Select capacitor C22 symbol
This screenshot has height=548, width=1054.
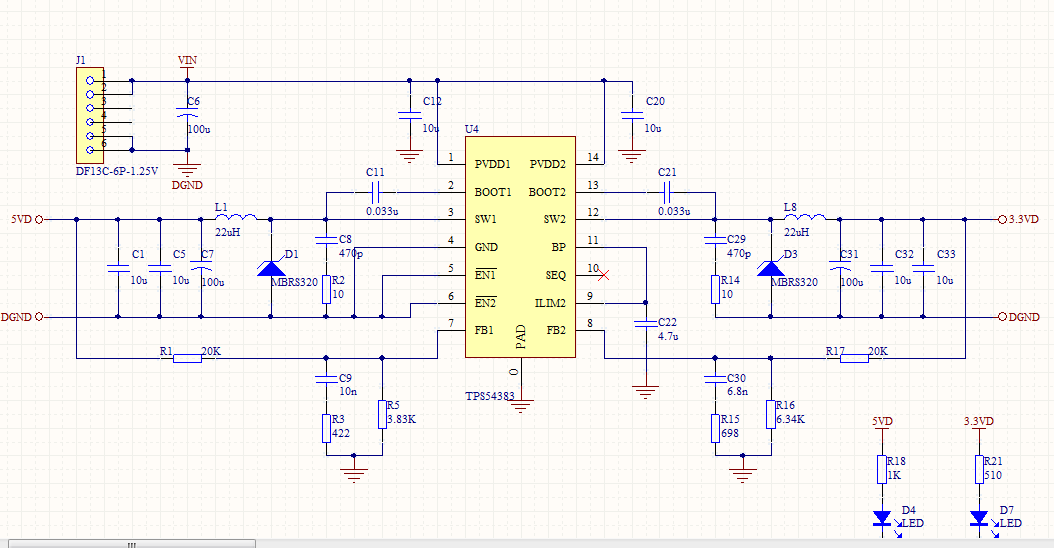pyautogui.click(x=645, y=324)
